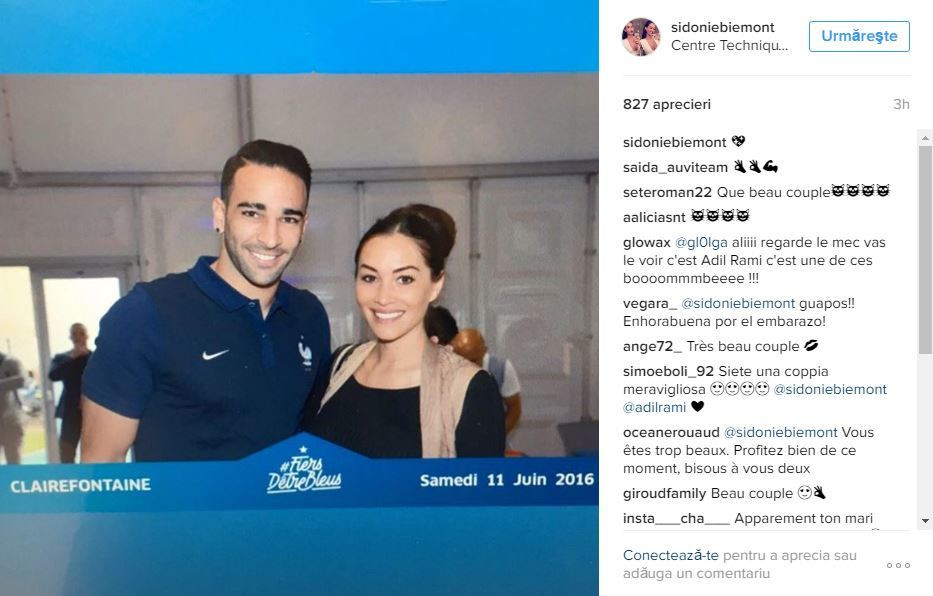Open the giroudfamily commenter profile

pyautogui.click(x=664, y=494)
